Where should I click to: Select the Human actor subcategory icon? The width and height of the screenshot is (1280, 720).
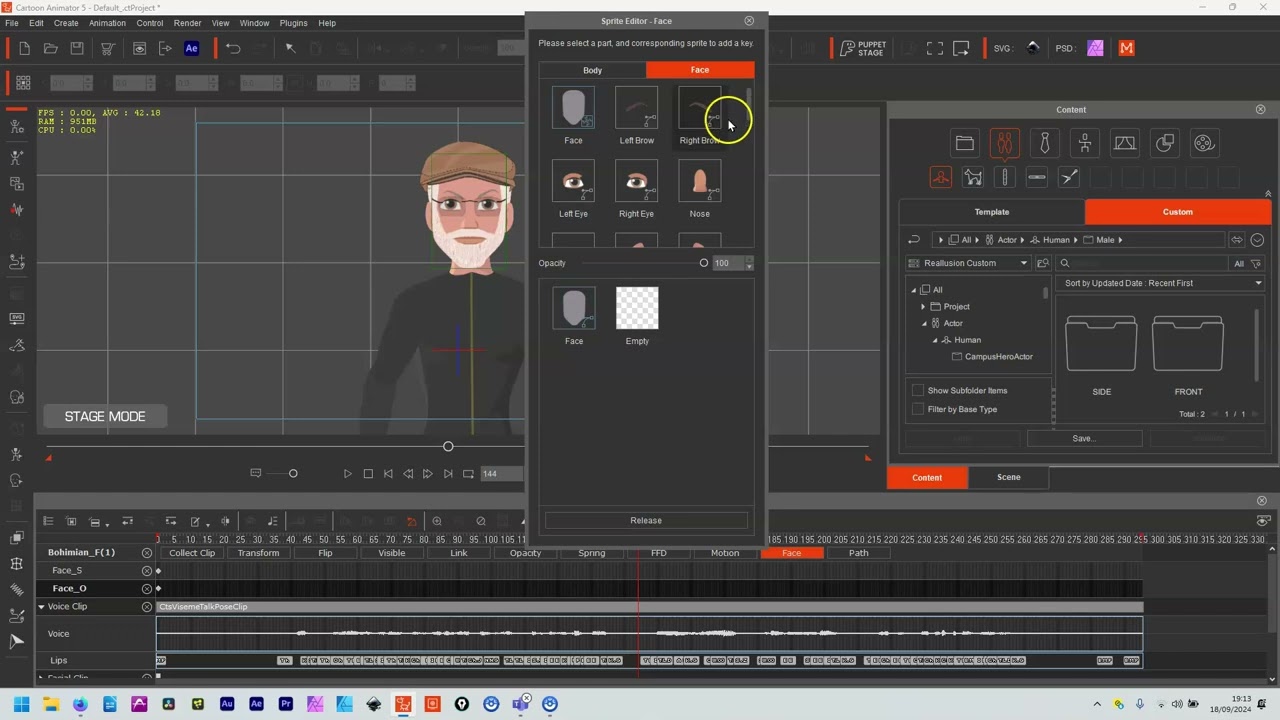[x=941, y=178]
